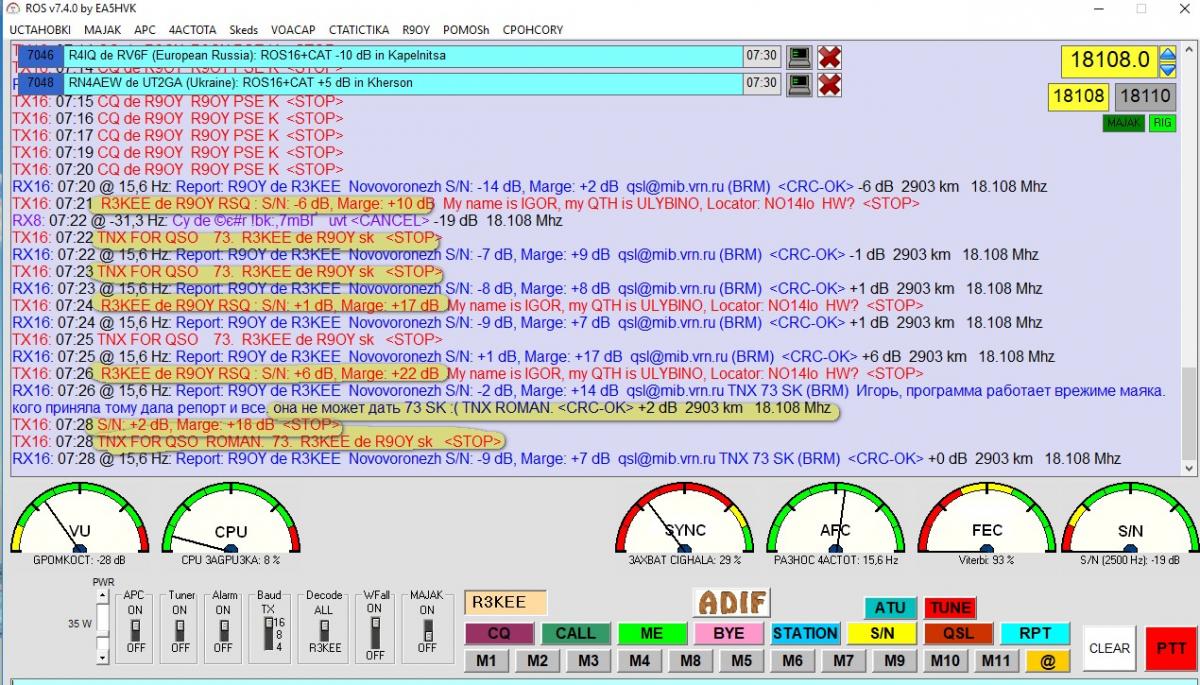Click the dark green MAJAK indicator
1200x685 pixels.
coord(1123,123)
